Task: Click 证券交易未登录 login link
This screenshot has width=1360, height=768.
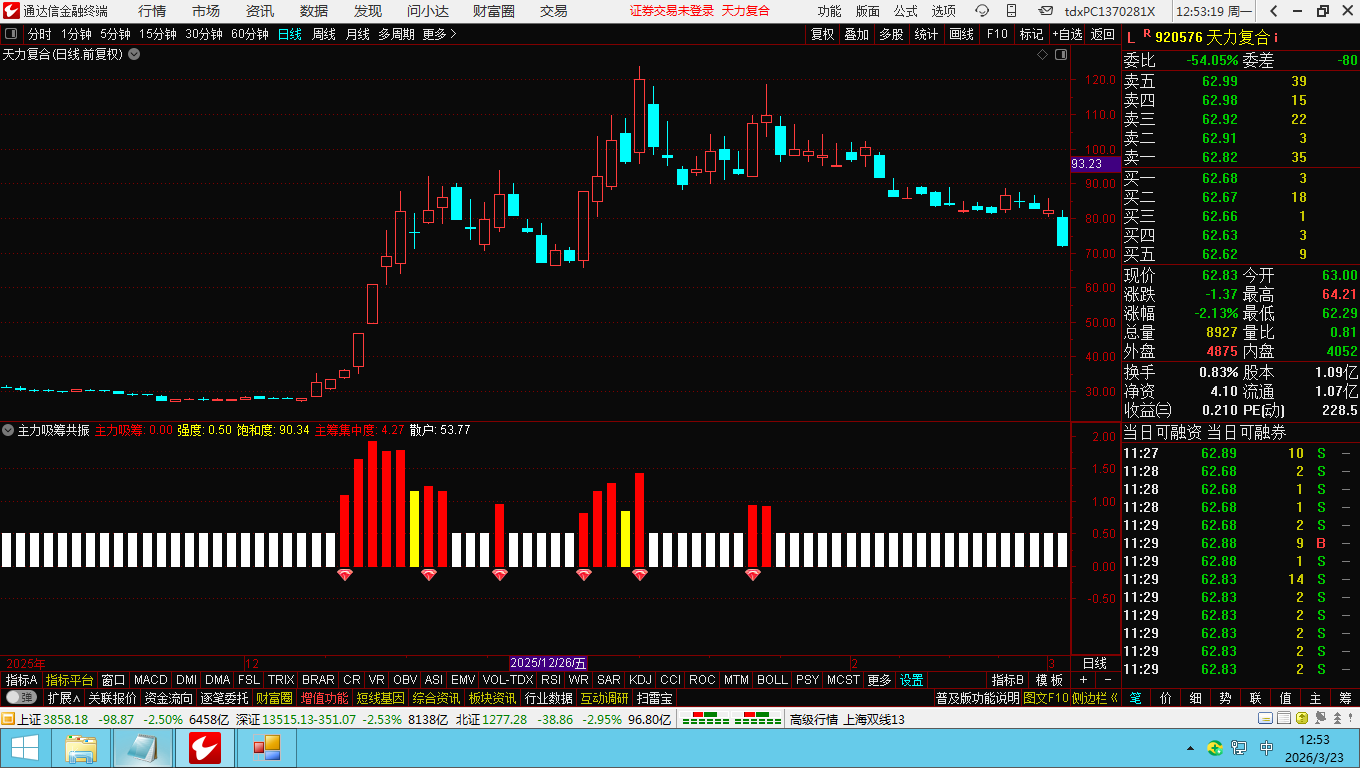Action: pyautogui.click(x=672, y=11)
